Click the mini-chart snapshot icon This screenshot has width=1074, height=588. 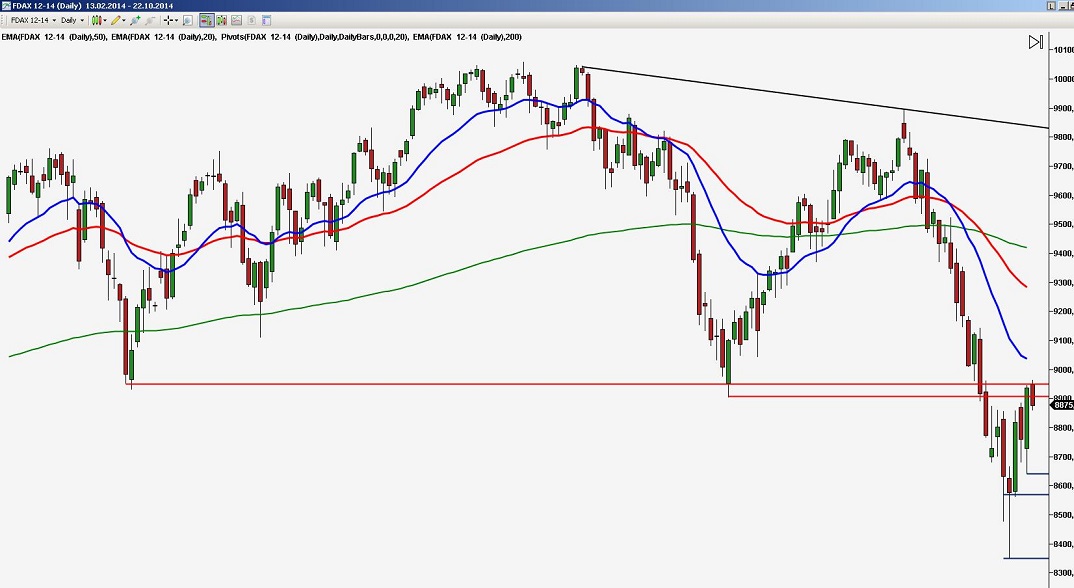(236, 19)
